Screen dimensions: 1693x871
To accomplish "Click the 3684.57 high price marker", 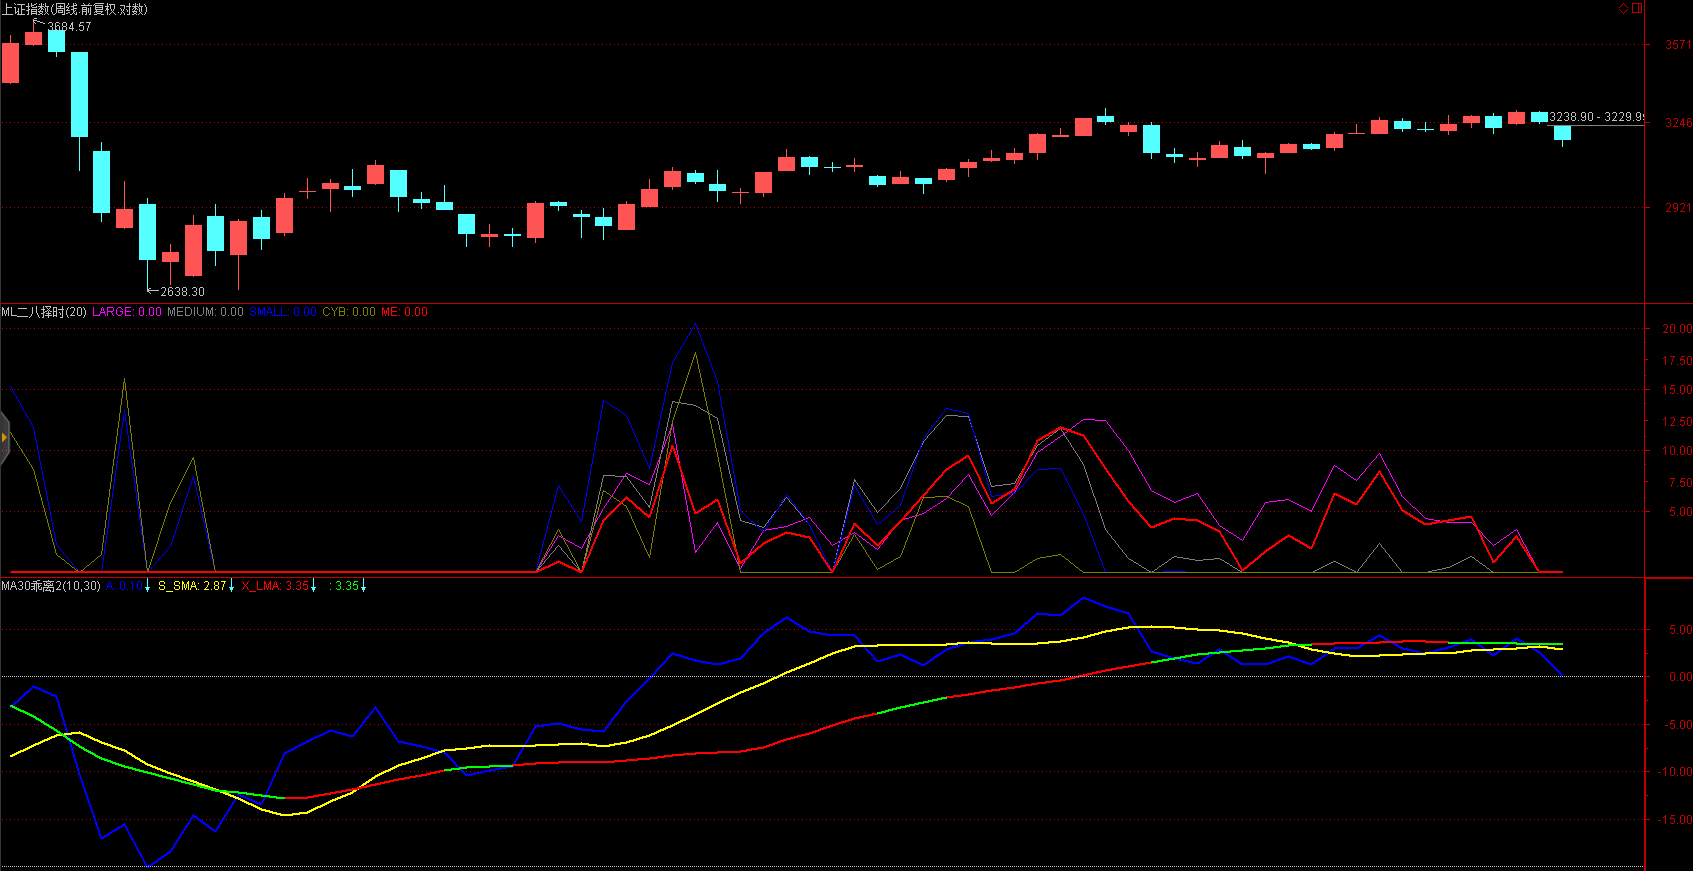I will tap(69, 27).
